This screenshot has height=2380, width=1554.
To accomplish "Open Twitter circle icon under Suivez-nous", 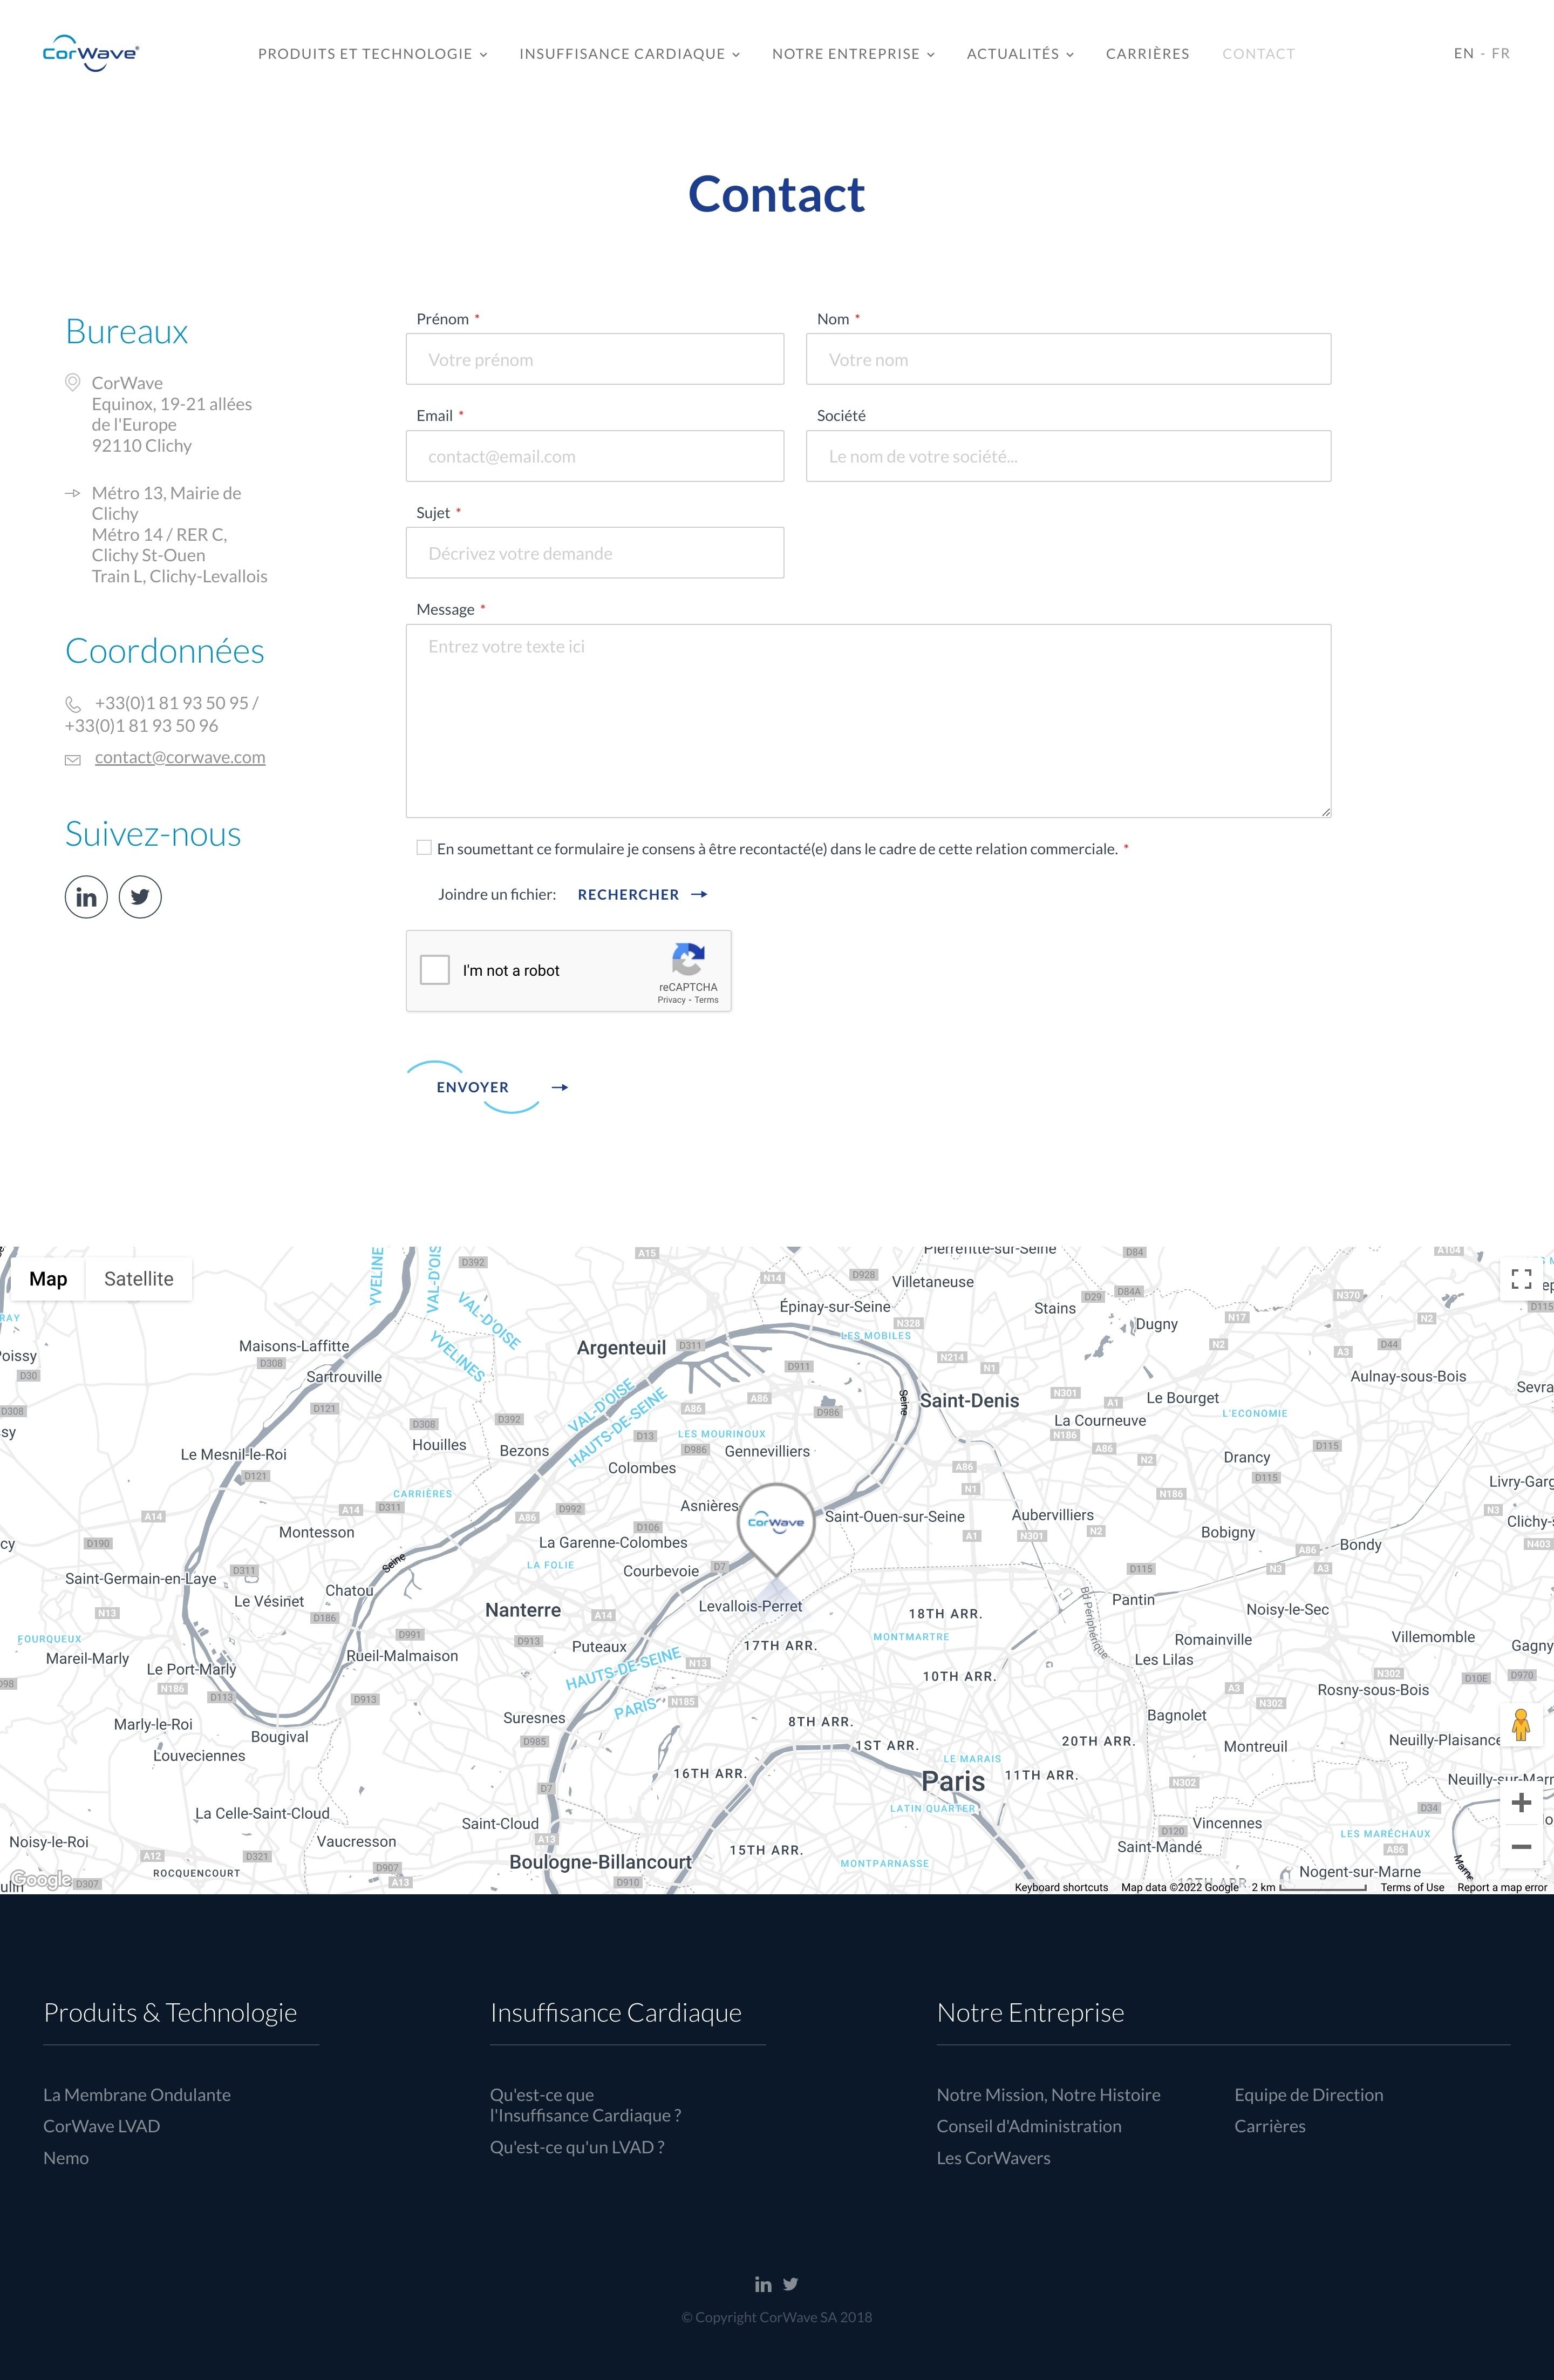I will click(140, 897).
